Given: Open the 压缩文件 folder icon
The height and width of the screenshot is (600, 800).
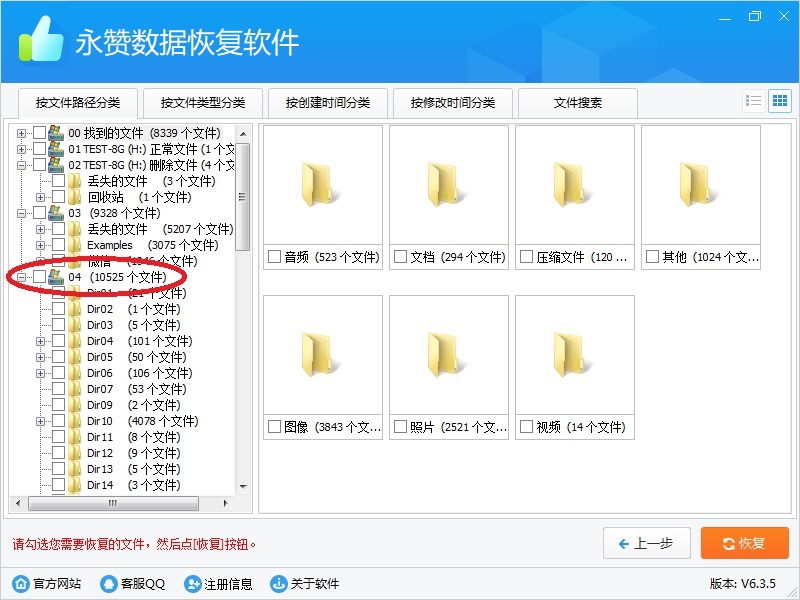Looking at the screenshot, I should [x=575, y=185].
